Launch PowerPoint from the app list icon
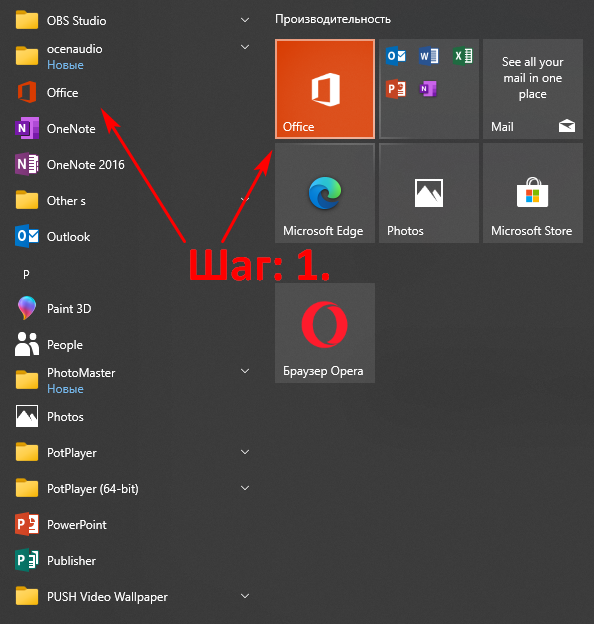Screen dimensions: 594x624 [x=27, y=524]
